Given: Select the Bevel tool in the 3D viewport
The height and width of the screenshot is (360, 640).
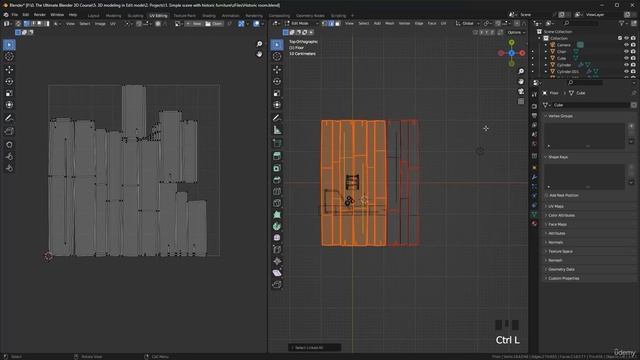Looking at the screenshot, I should coord(277,180).
